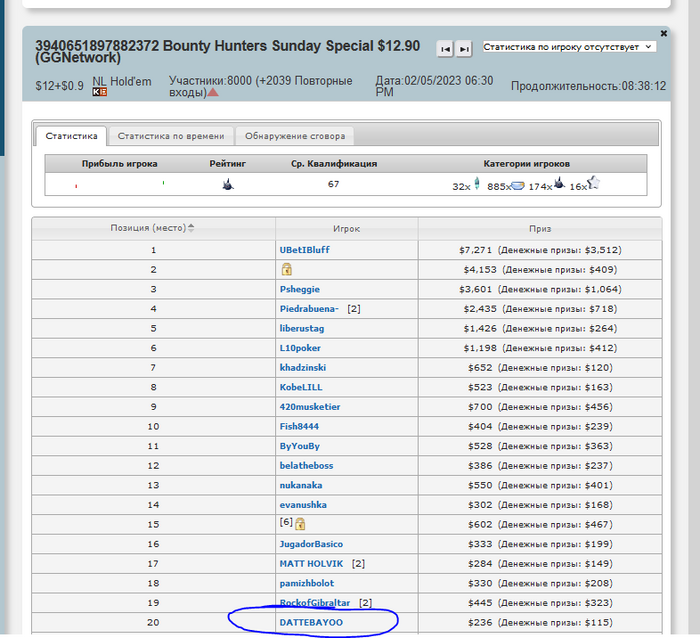The height and width of the screenshot is (638, 700).
Task: Open player ByYouBy profile
Action: tap(300, 446)
